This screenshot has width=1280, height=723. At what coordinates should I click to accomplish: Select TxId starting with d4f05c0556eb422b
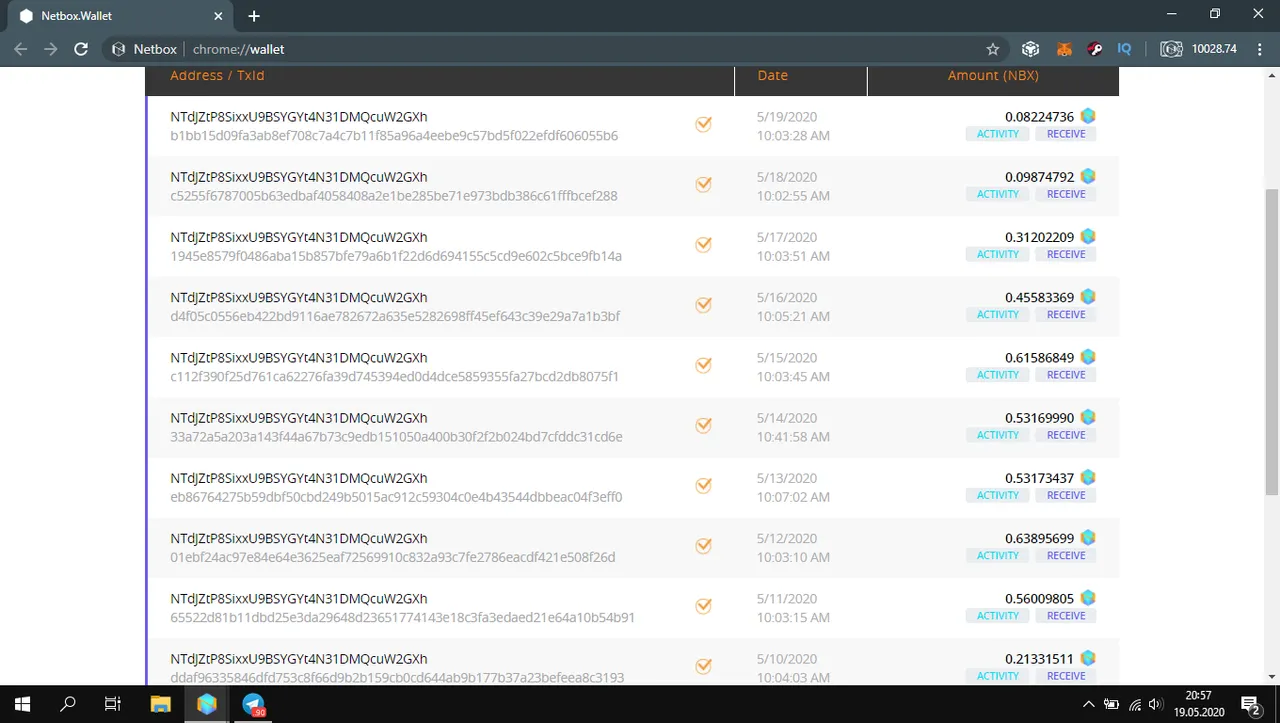coord(395,316)
